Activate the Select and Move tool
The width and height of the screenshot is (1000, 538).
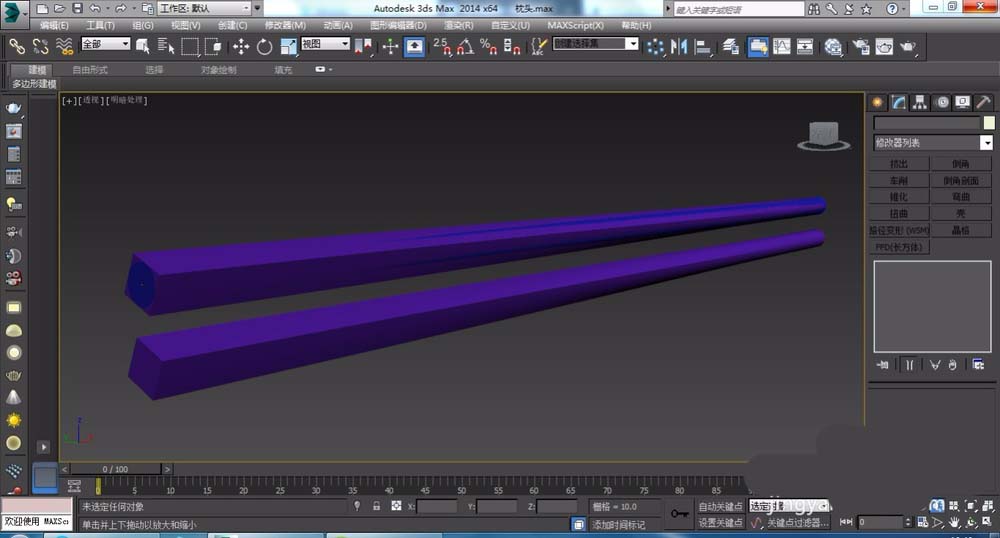click(x=241, y=47)
